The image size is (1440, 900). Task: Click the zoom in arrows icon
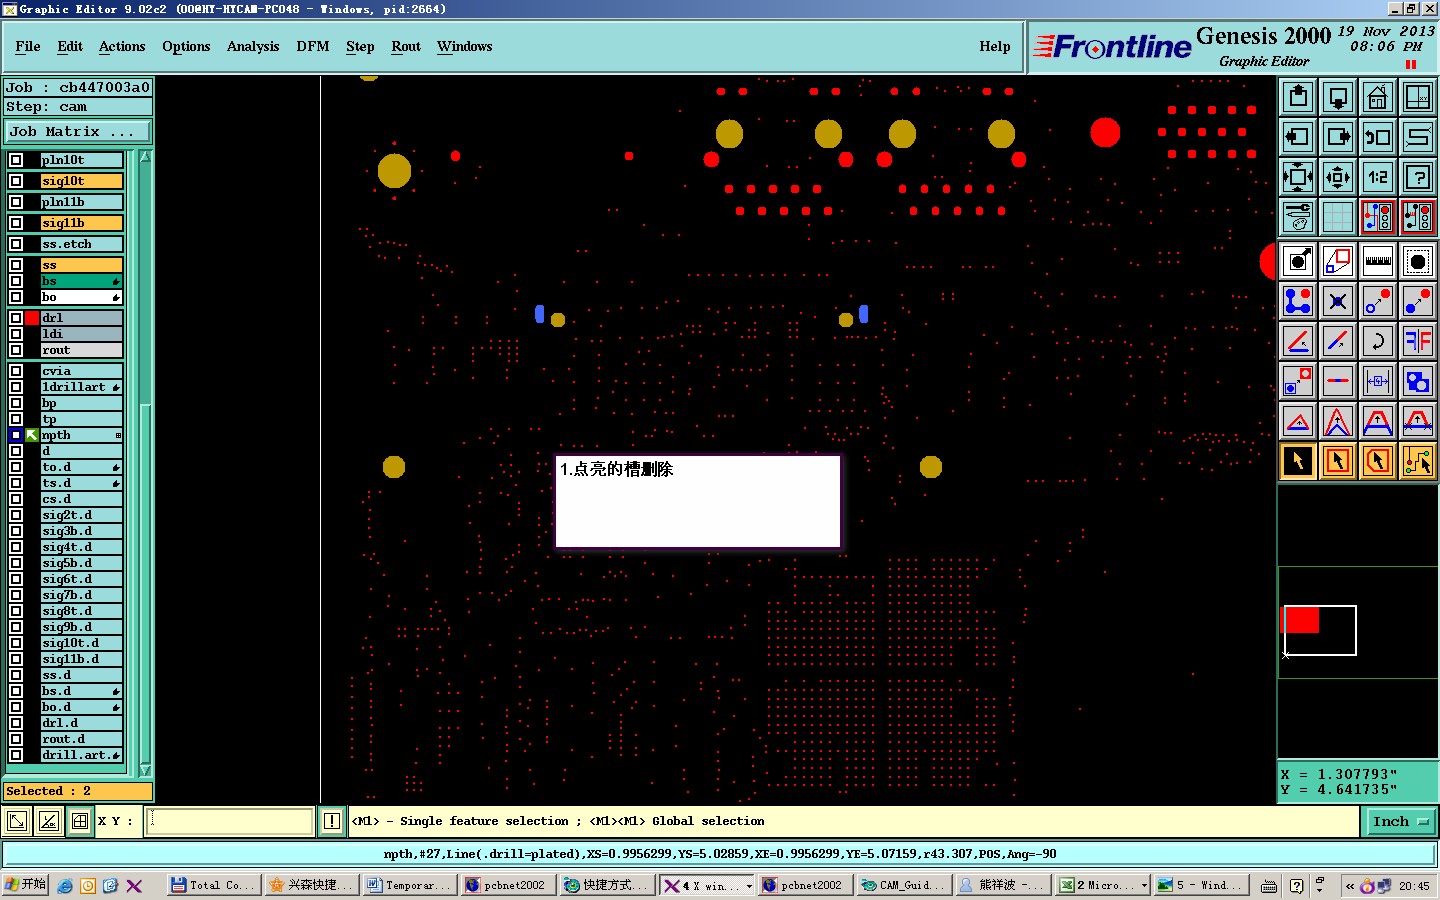click(x=1298, y=177)
